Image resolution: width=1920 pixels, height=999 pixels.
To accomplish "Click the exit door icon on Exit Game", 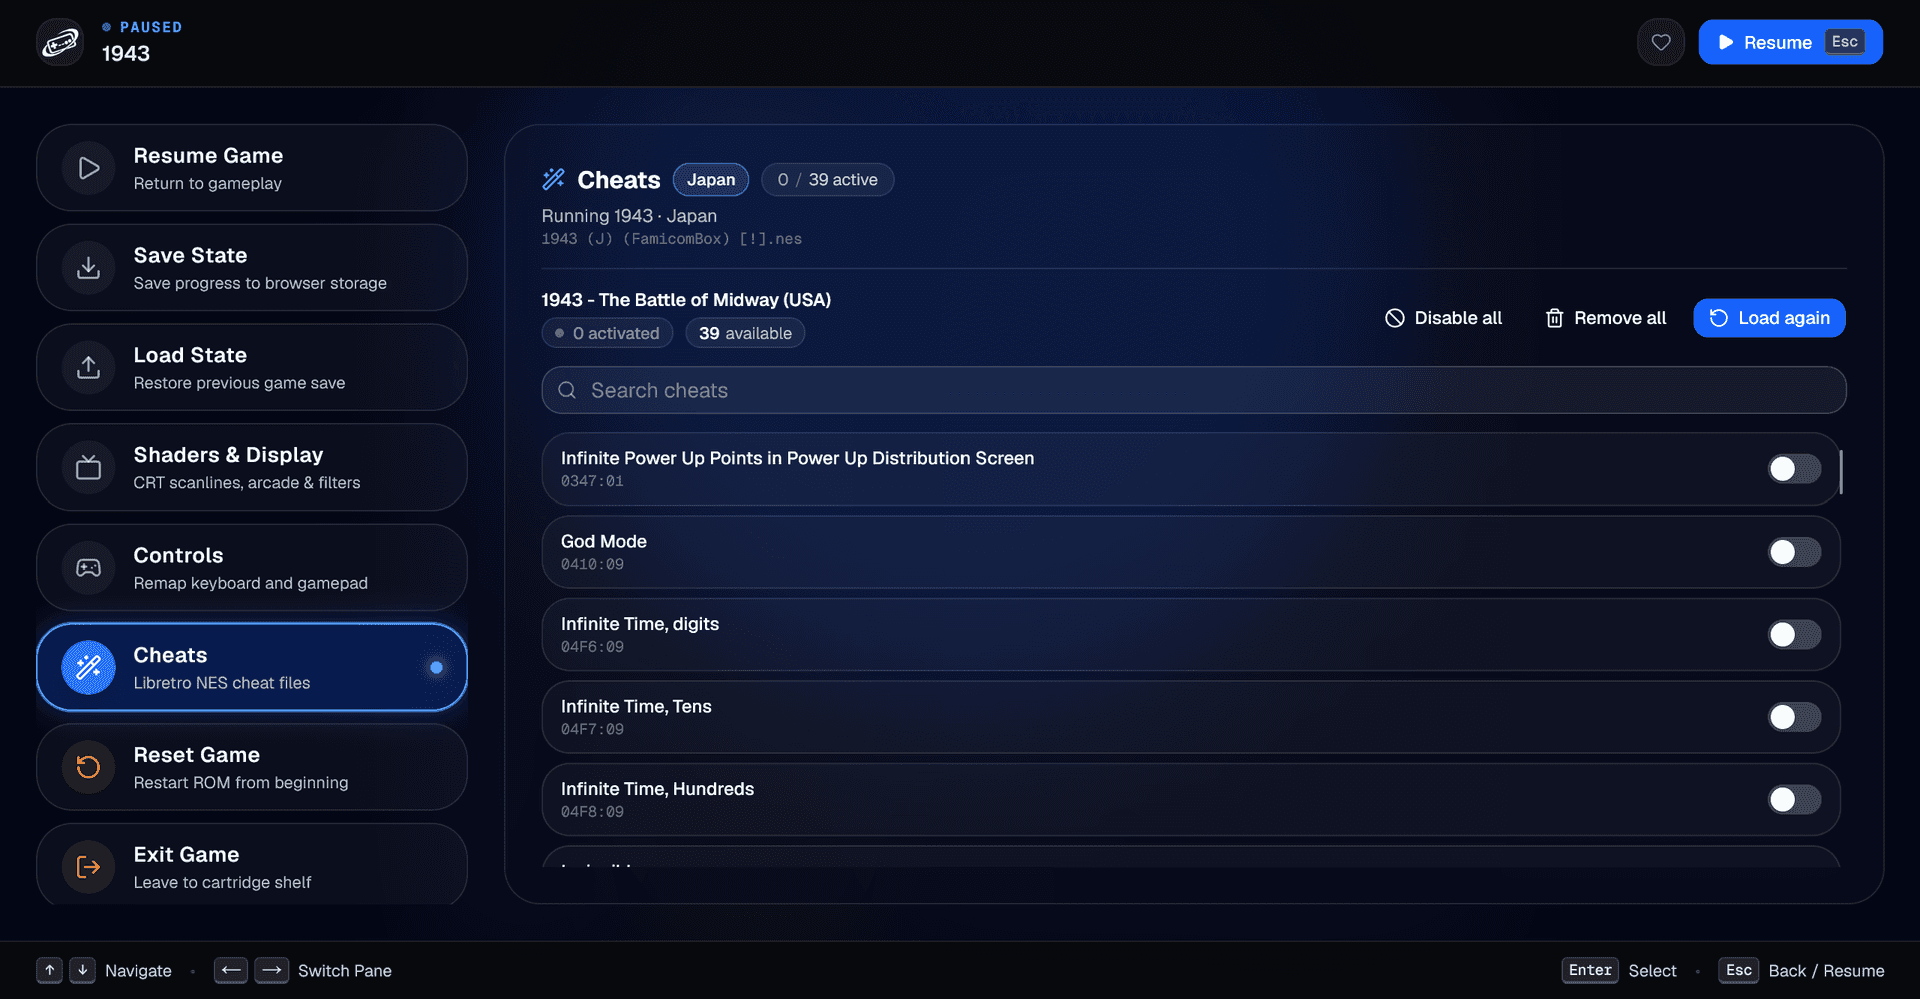I will [x=89, y=867].
